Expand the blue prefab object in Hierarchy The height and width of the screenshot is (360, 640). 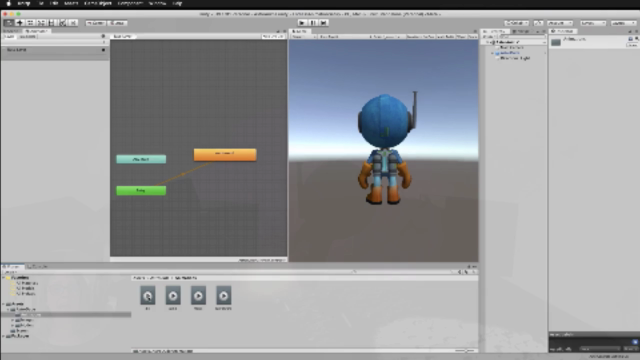pyautogui.click(x=493, y=53)
